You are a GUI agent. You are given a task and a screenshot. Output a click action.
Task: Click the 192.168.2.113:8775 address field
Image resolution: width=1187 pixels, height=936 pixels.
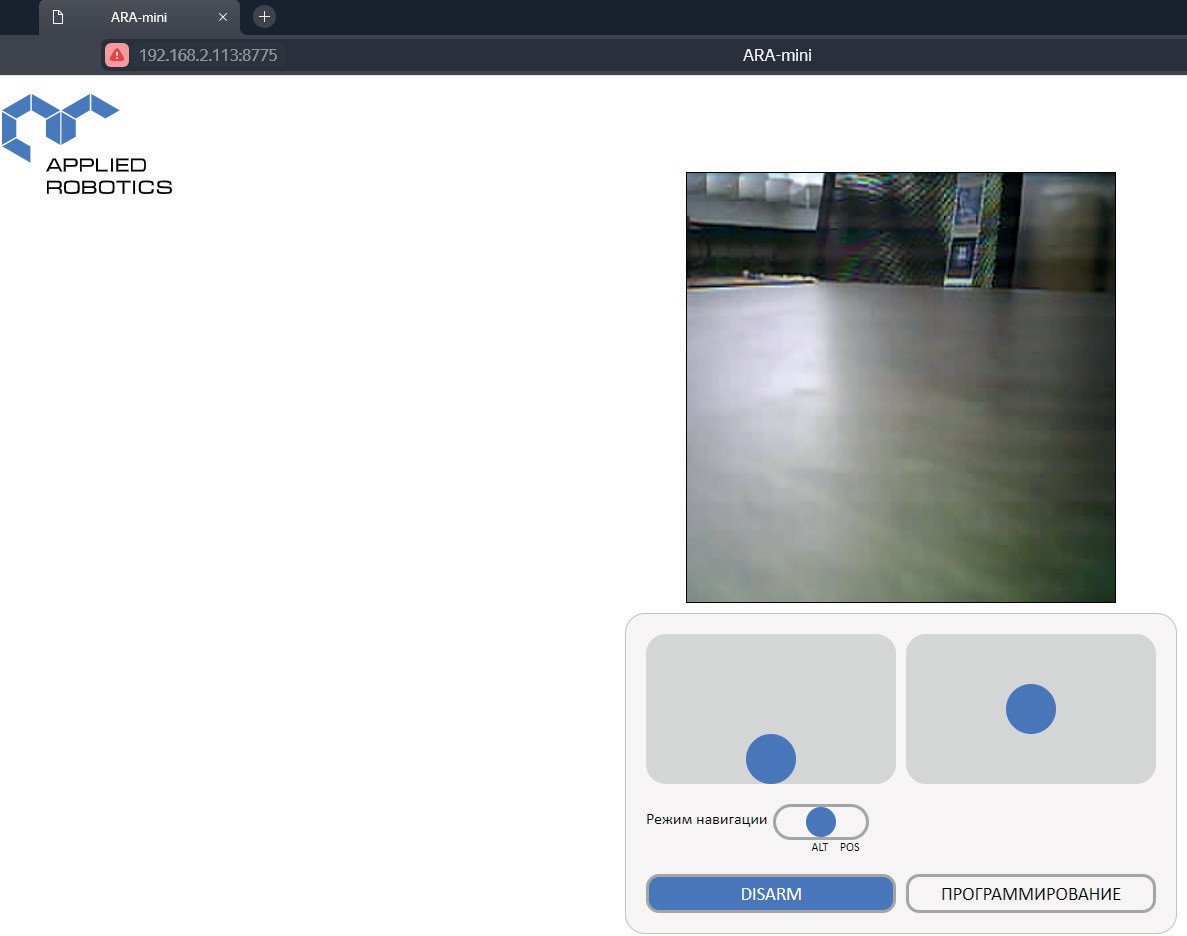208,55
